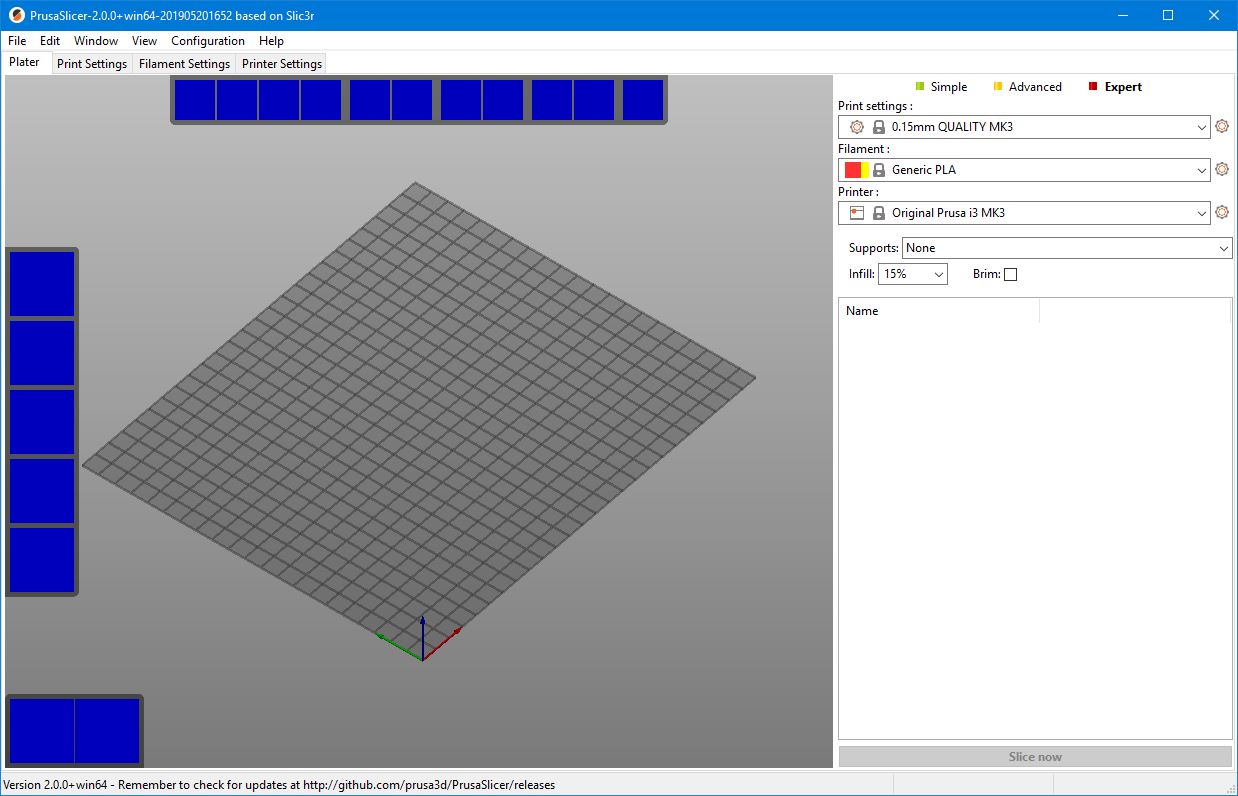1238x796 pixels.
Task: Minimize the PrusaSlicer window
Action: pos(1121,15)
